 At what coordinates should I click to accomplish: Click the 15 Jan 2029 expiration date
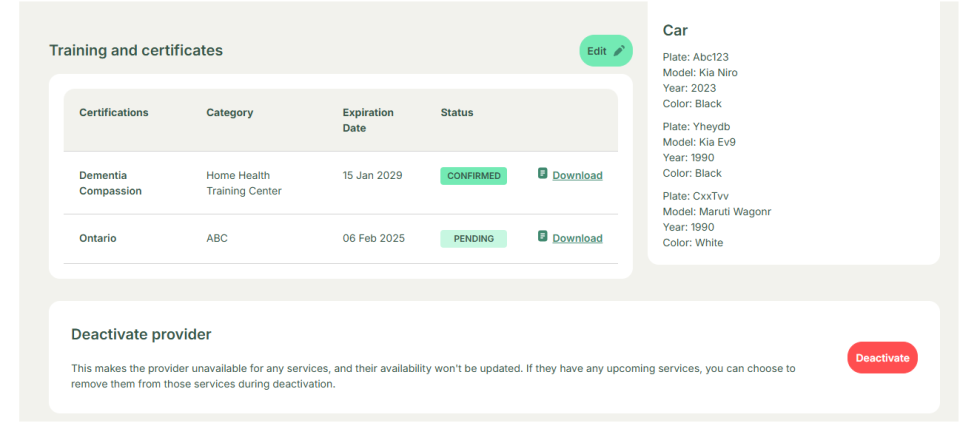tap(372, 176)
